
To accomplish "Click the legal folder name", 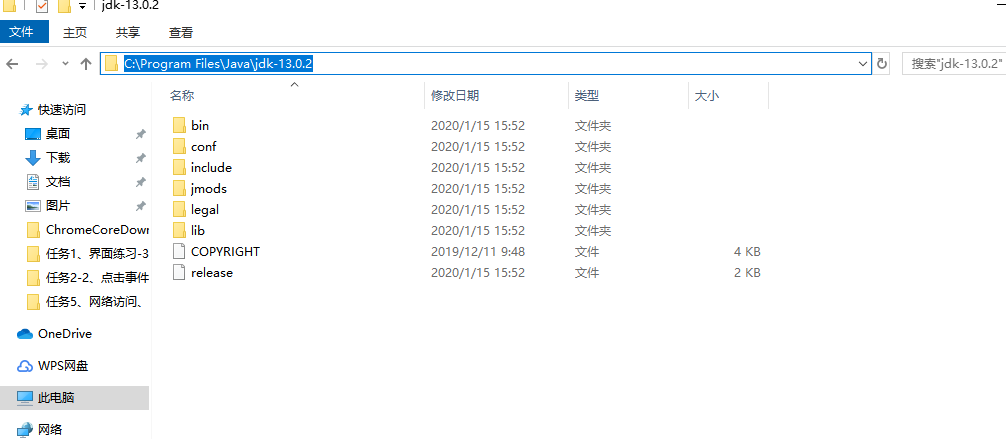I will tap(205, 209).
